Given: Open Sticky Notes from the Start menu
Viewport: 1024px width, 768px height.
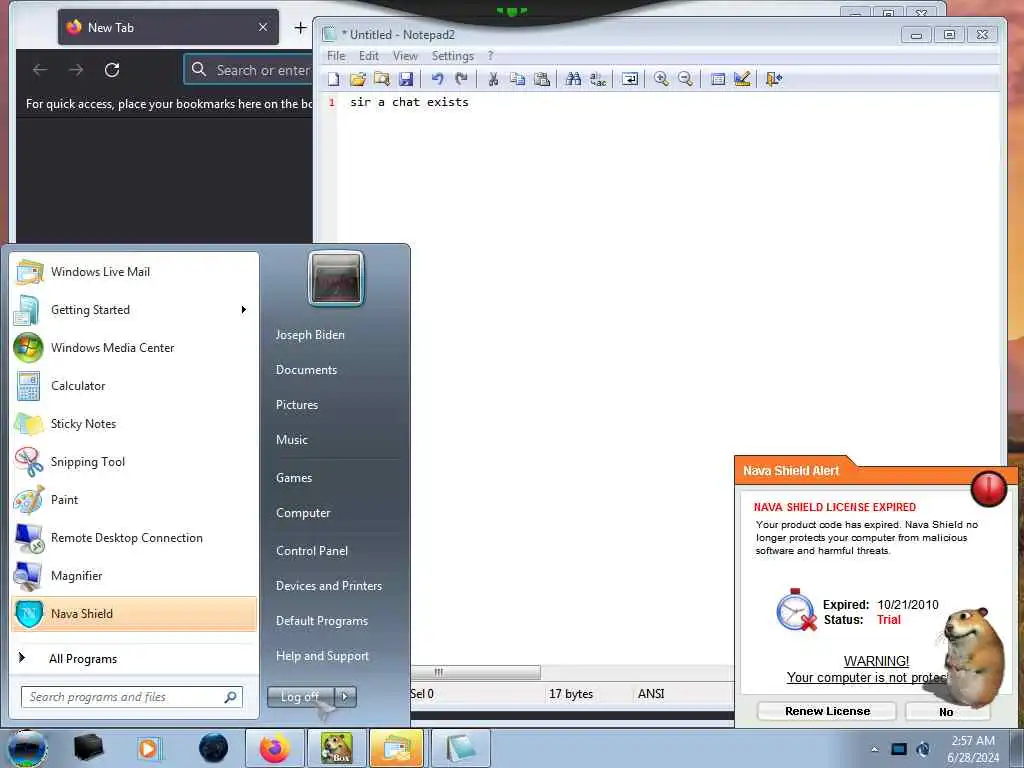Looking at the screenshot, I should (x=135, y=423).
